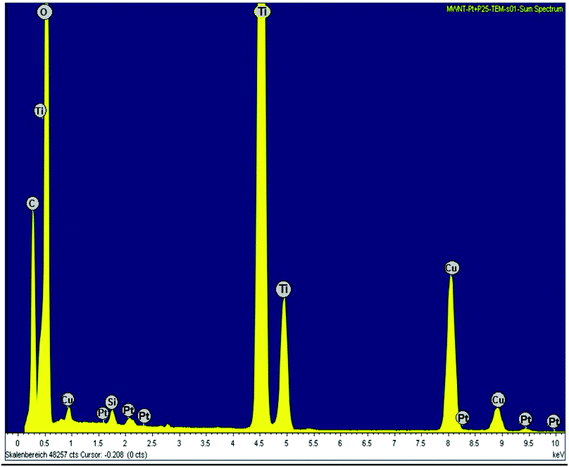569x467 pixels.
Task: Select the 0.5 axis tick label
Action: (x=44, y=443)
